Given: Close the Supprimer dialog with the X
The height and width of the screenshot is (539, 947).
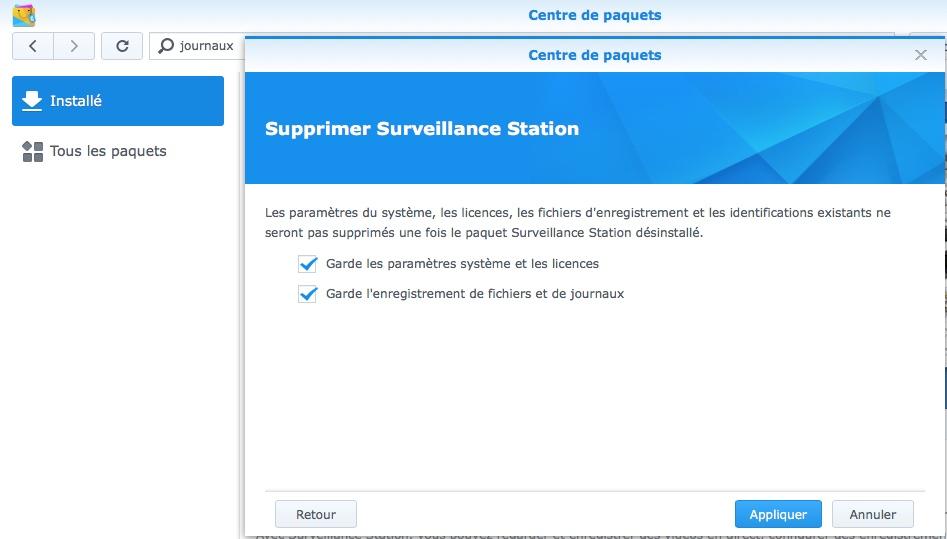Looking at the screenshot, I should pyautogui.click(x=921, y=55).
